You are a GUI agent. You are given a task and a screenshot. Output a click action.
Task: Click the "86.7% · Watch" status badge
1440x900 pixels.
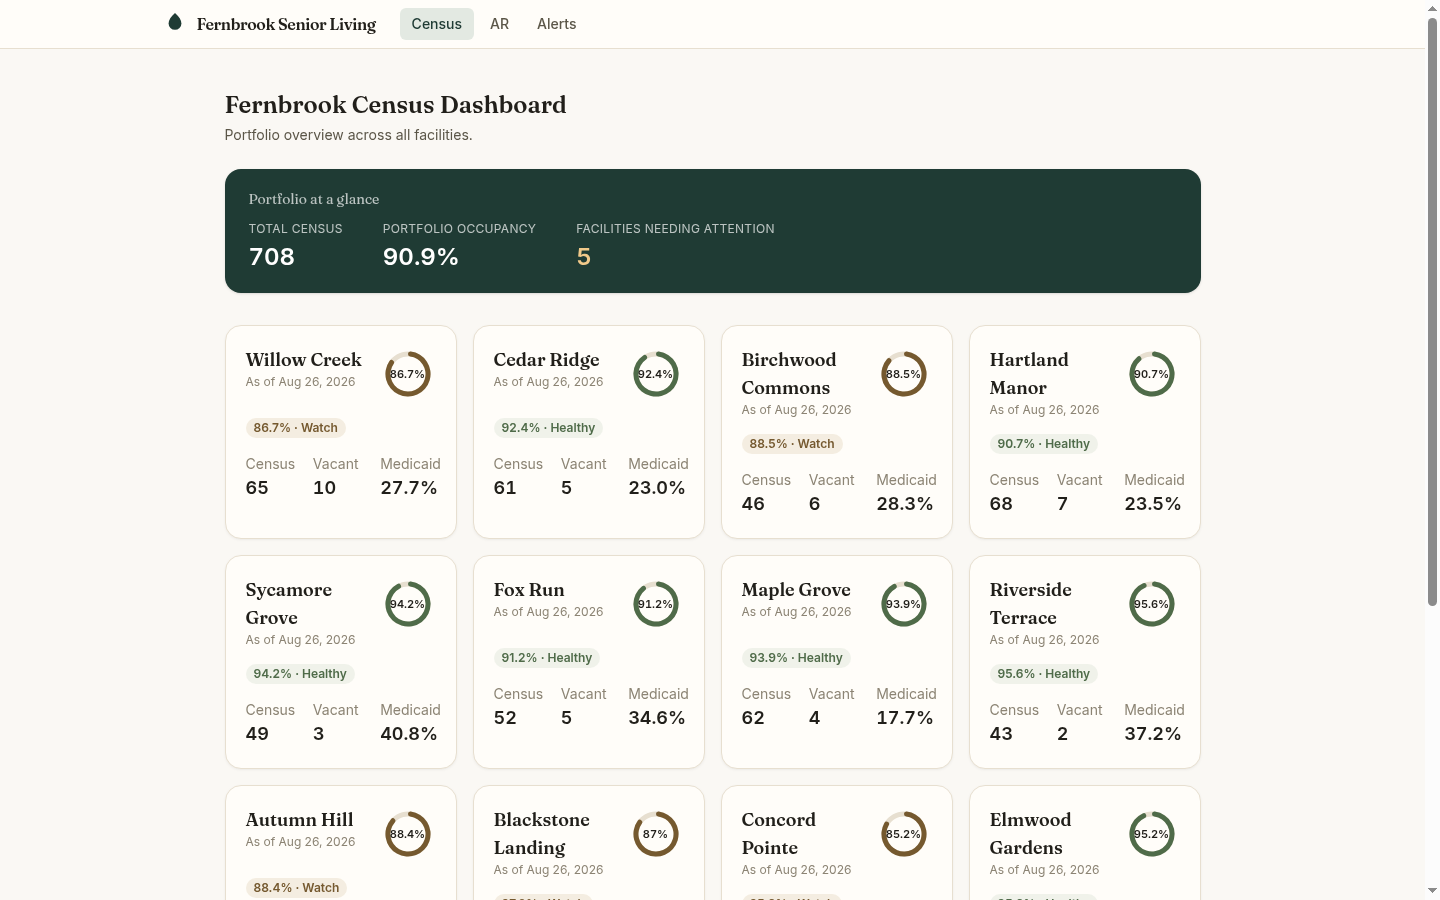click(296, 428)
